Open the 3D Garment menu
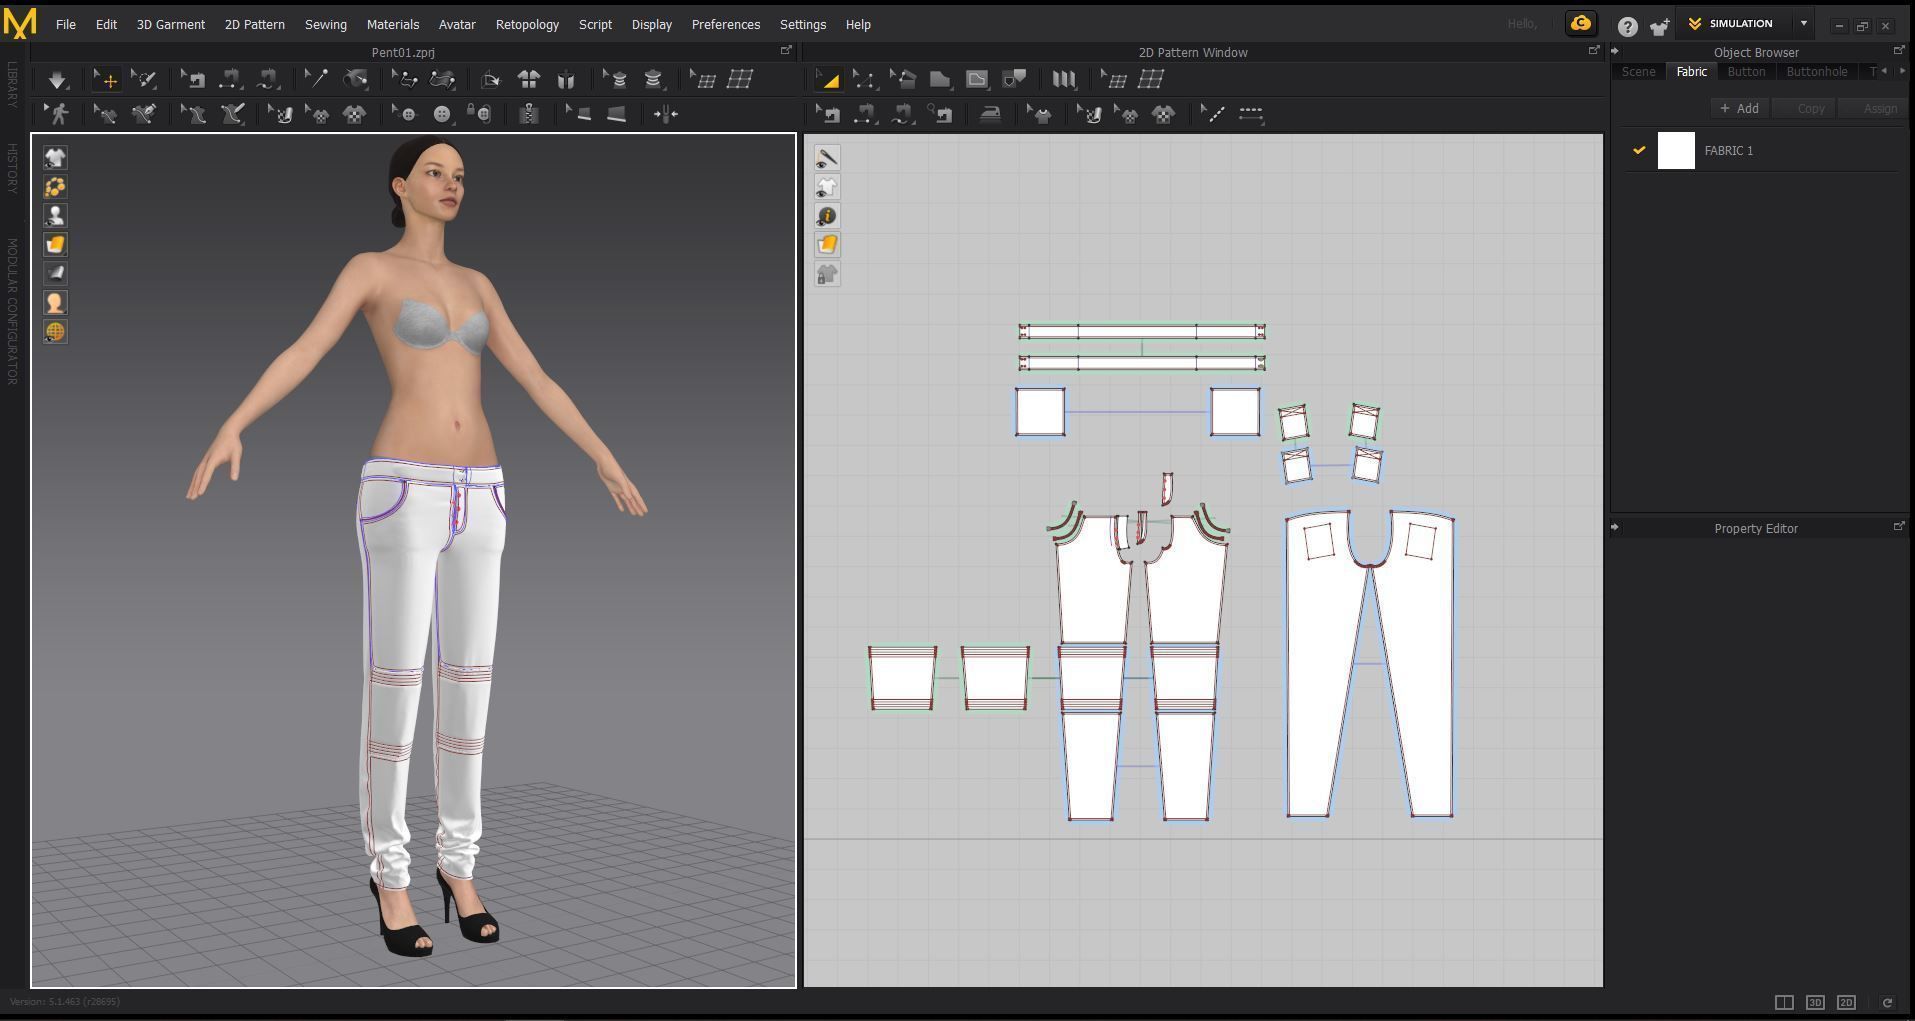Screen dimensions: 1915x1021 tap(171, 24)
